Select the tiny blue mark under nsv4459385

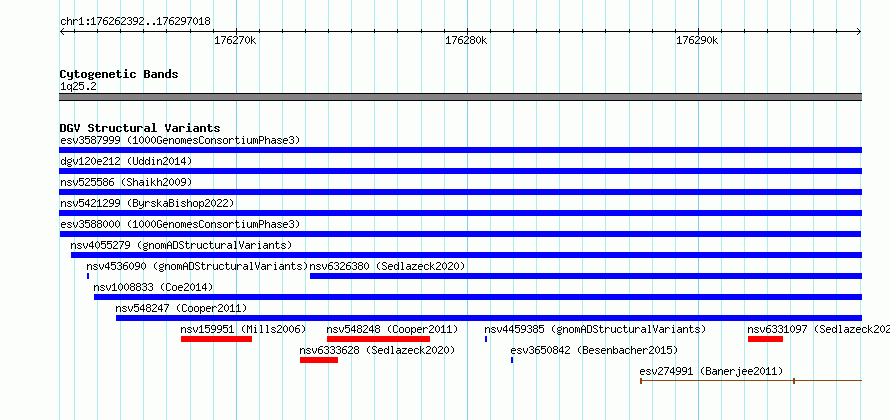tap(486, 339)
